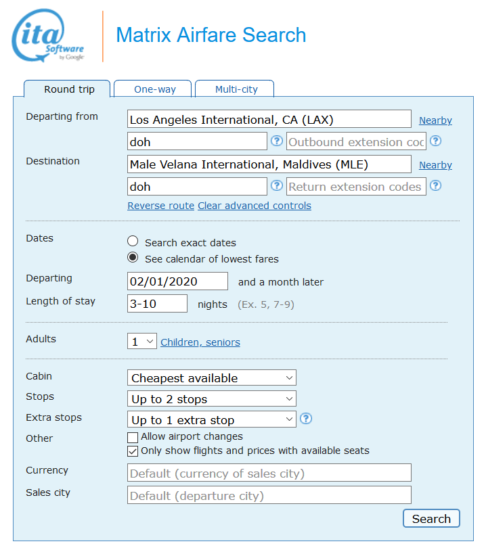Click the Reverse route link

pyautogui.click(x=161, y=206)
